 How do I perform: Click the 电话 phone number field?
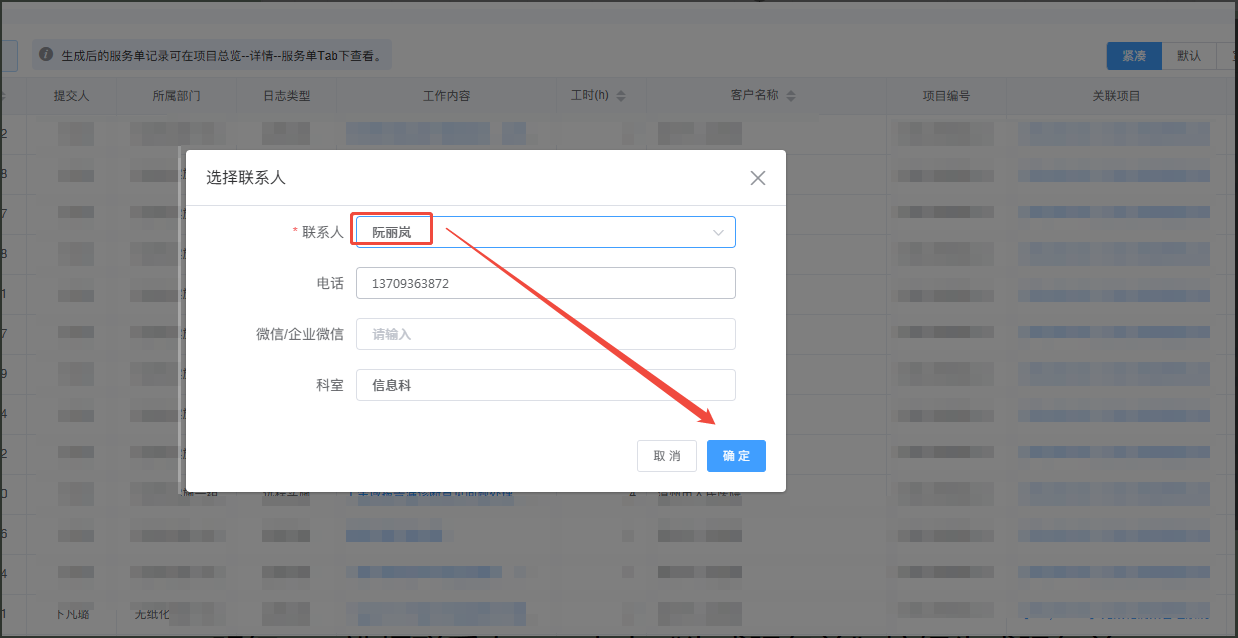[545, 283]
